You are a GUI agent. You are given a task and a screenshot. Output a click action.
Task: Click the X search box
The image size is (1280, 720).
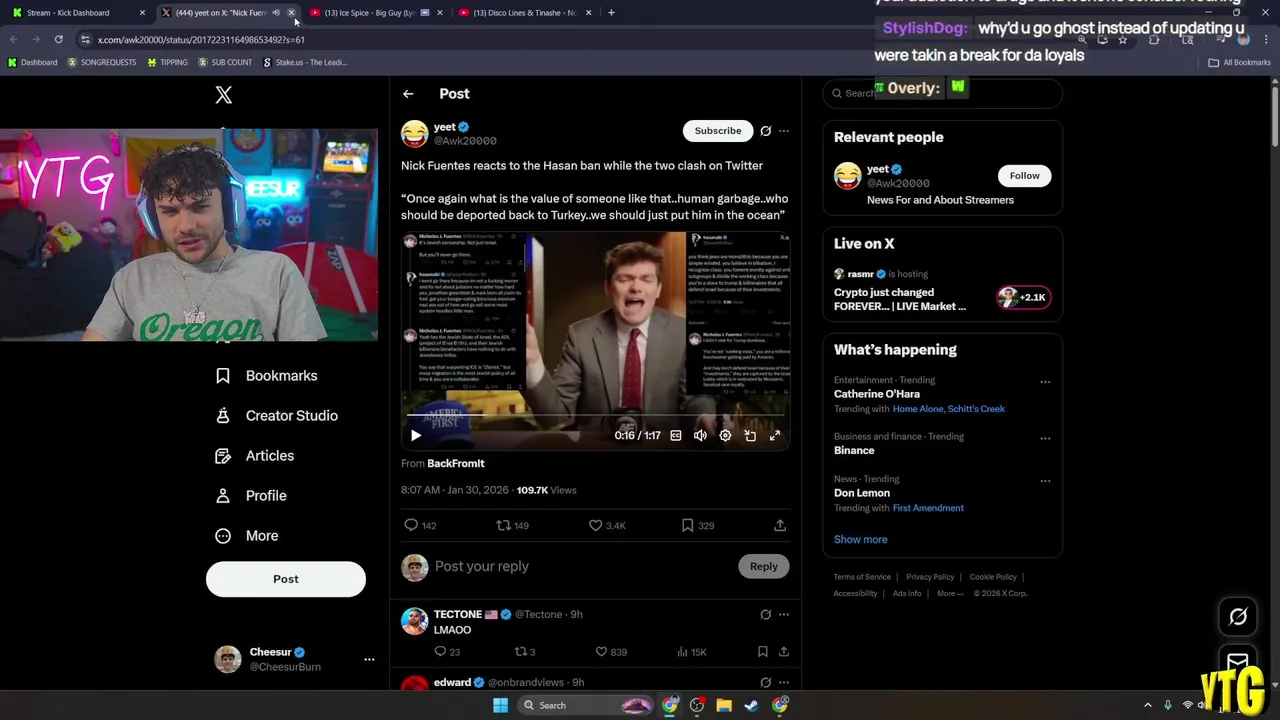point(942,93)
